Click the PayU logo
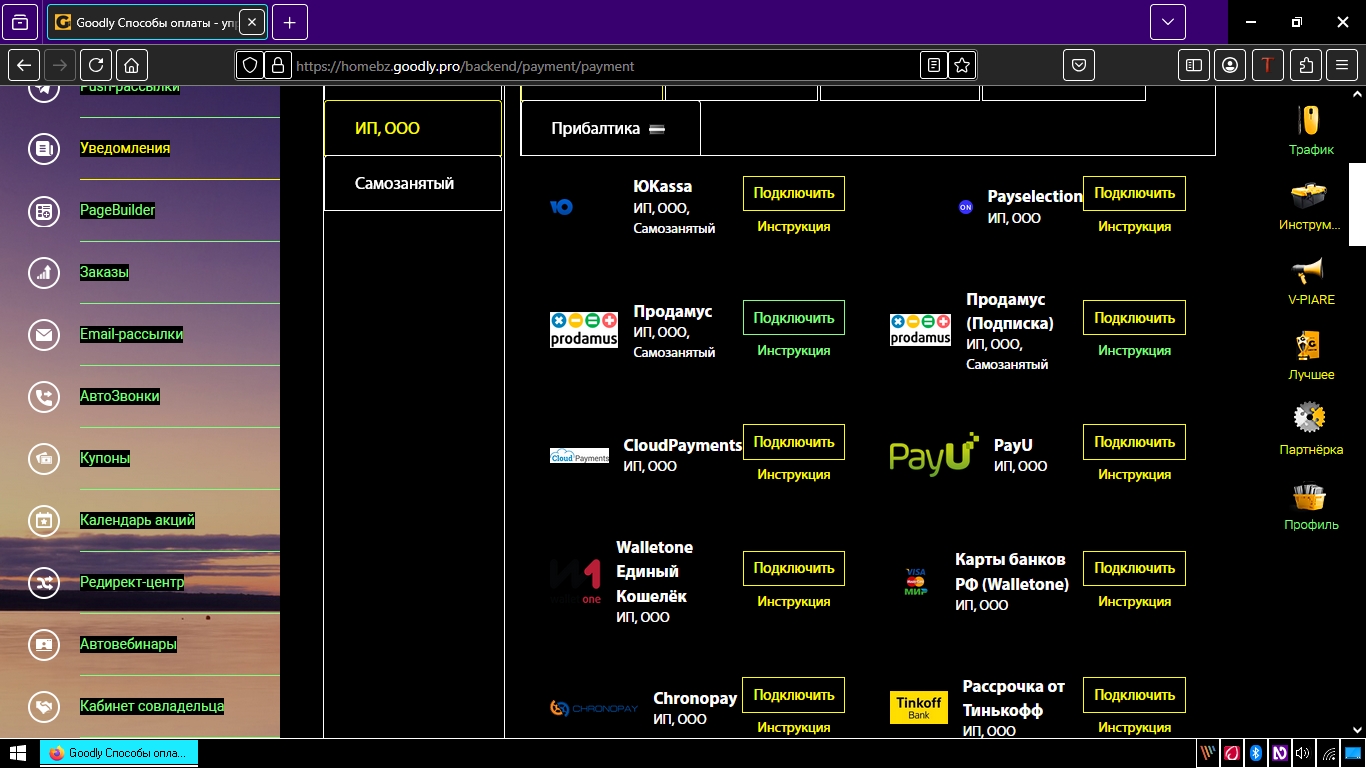The image size is (1366, 768). (x=934, y=454)
